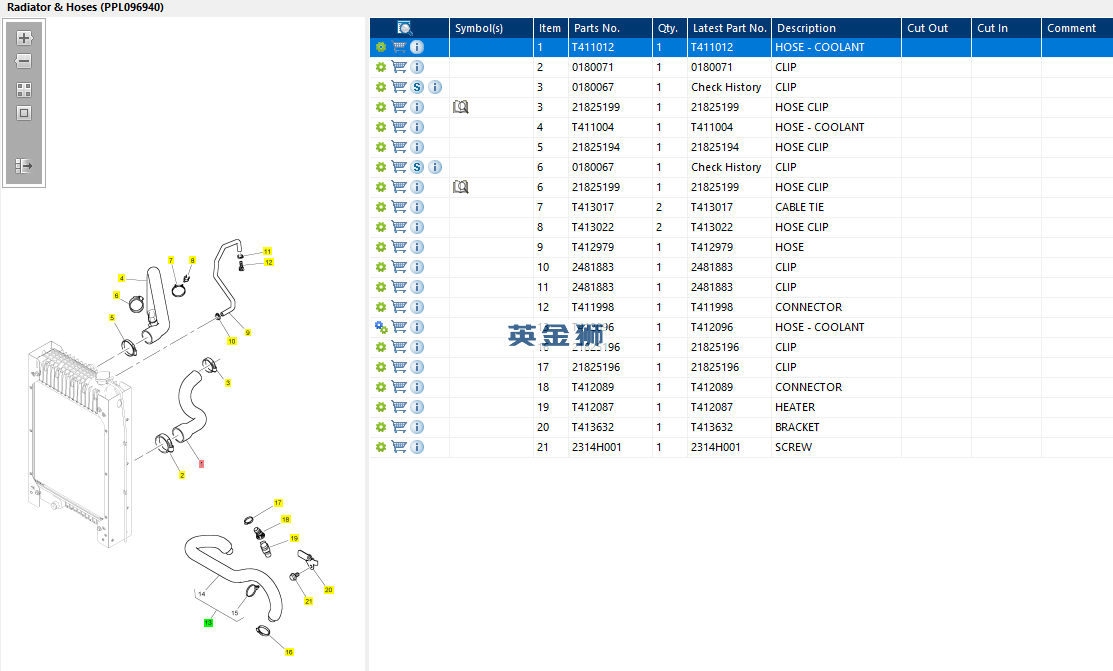The image size is (1113, 671).
Task: Show info for part T411012
Action: [x=417, y=47]
